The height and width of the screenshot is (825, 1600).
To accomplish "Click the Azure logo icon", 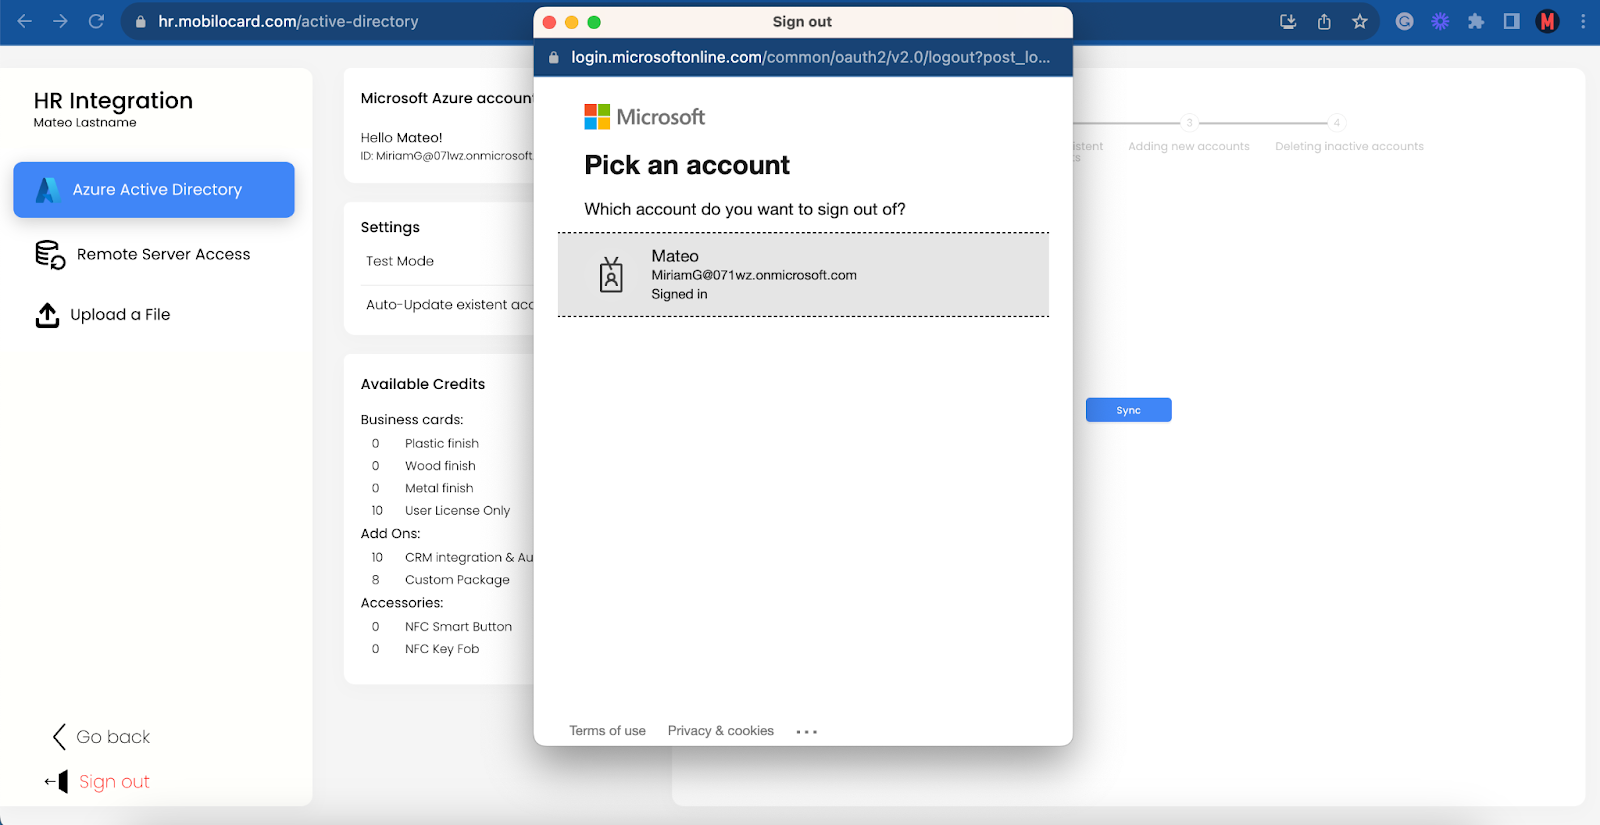I will (x=48, y=190).
